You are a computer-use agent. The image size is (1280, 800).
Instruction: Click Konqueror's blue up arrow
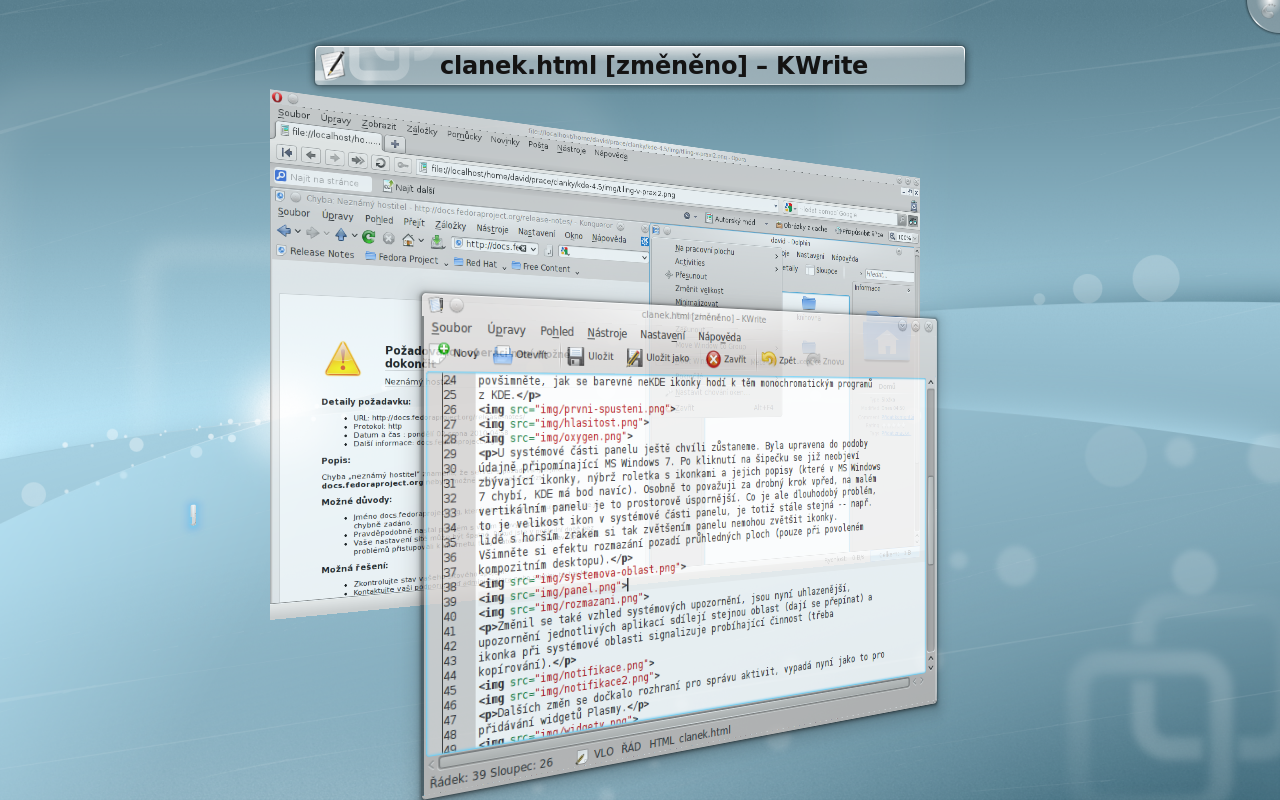[340, 235]
